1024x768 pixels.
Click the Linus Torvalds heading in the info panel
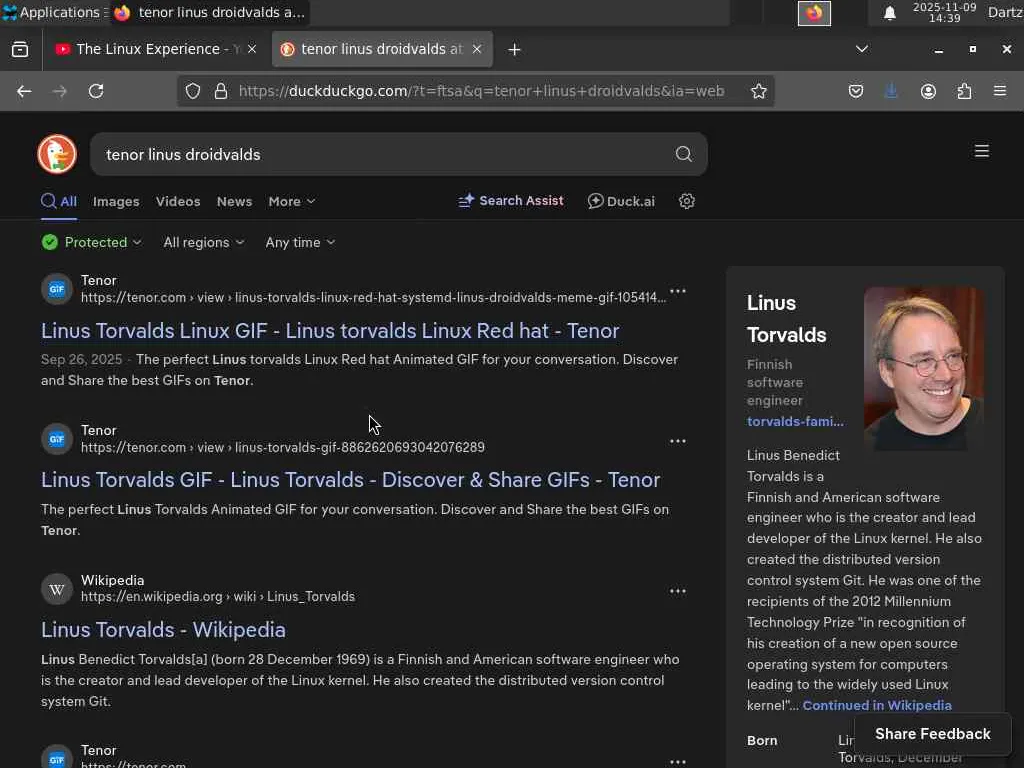pos(786,319)
